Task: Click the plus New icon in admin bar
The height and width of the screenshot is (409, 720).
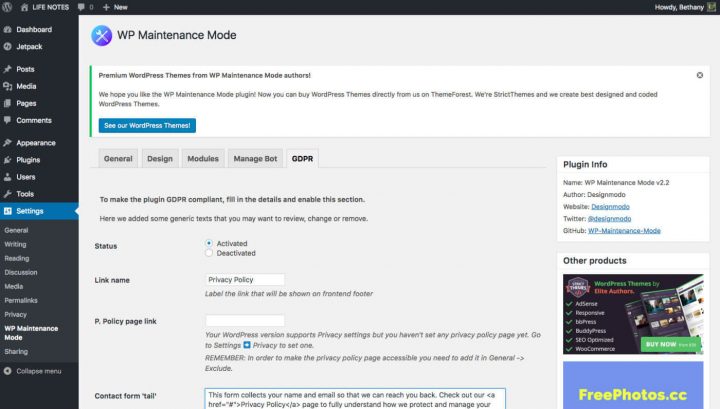Action: pyautogui.click(x=106, y=7)
